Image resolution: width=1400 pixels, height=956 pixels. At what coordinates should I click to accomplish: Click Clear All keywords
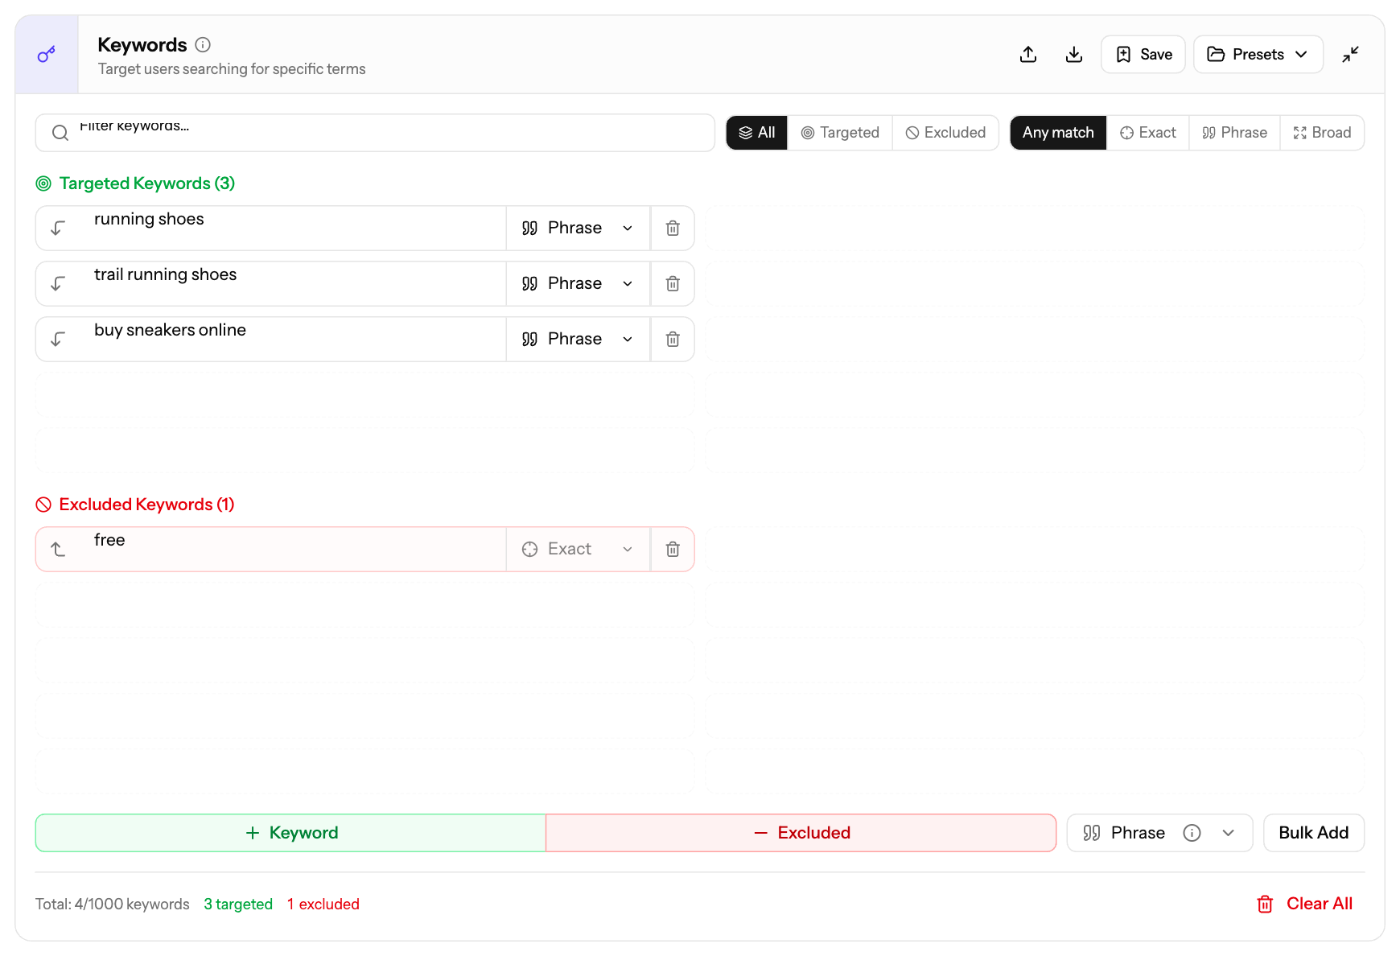(1305, 904)
